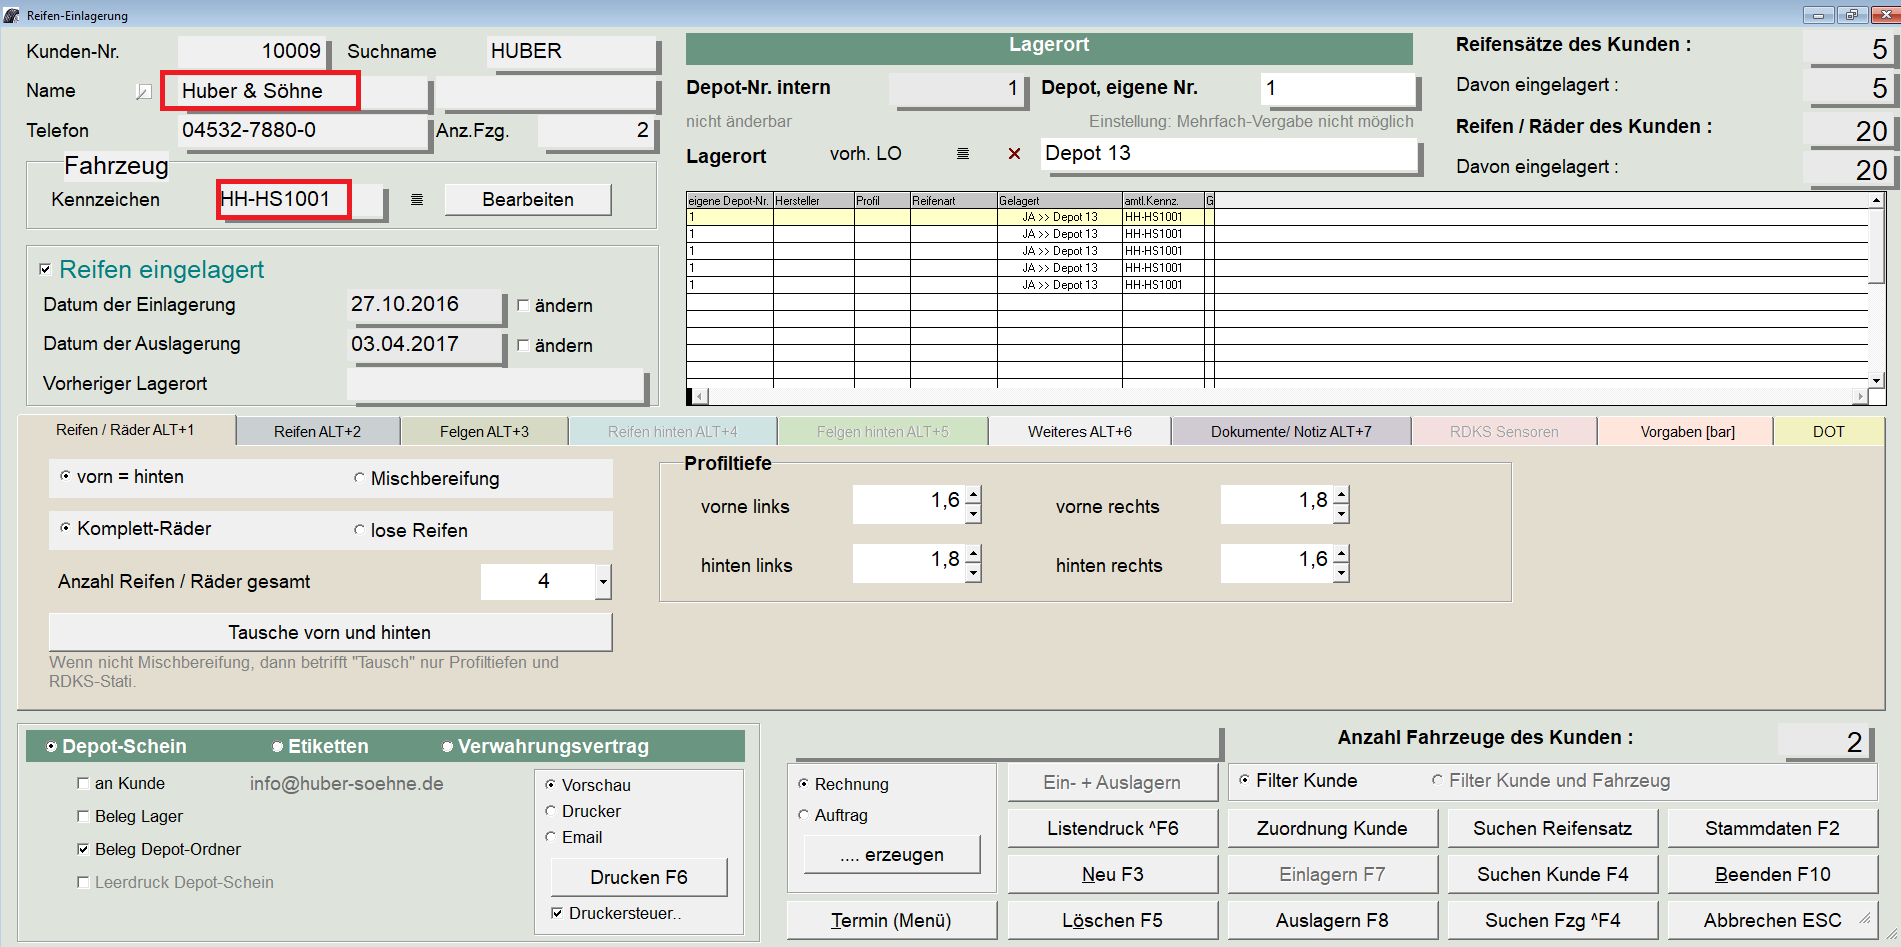Check ändern for Datum der Einlagerung
Screen dimensions: 1901x947
523,305
